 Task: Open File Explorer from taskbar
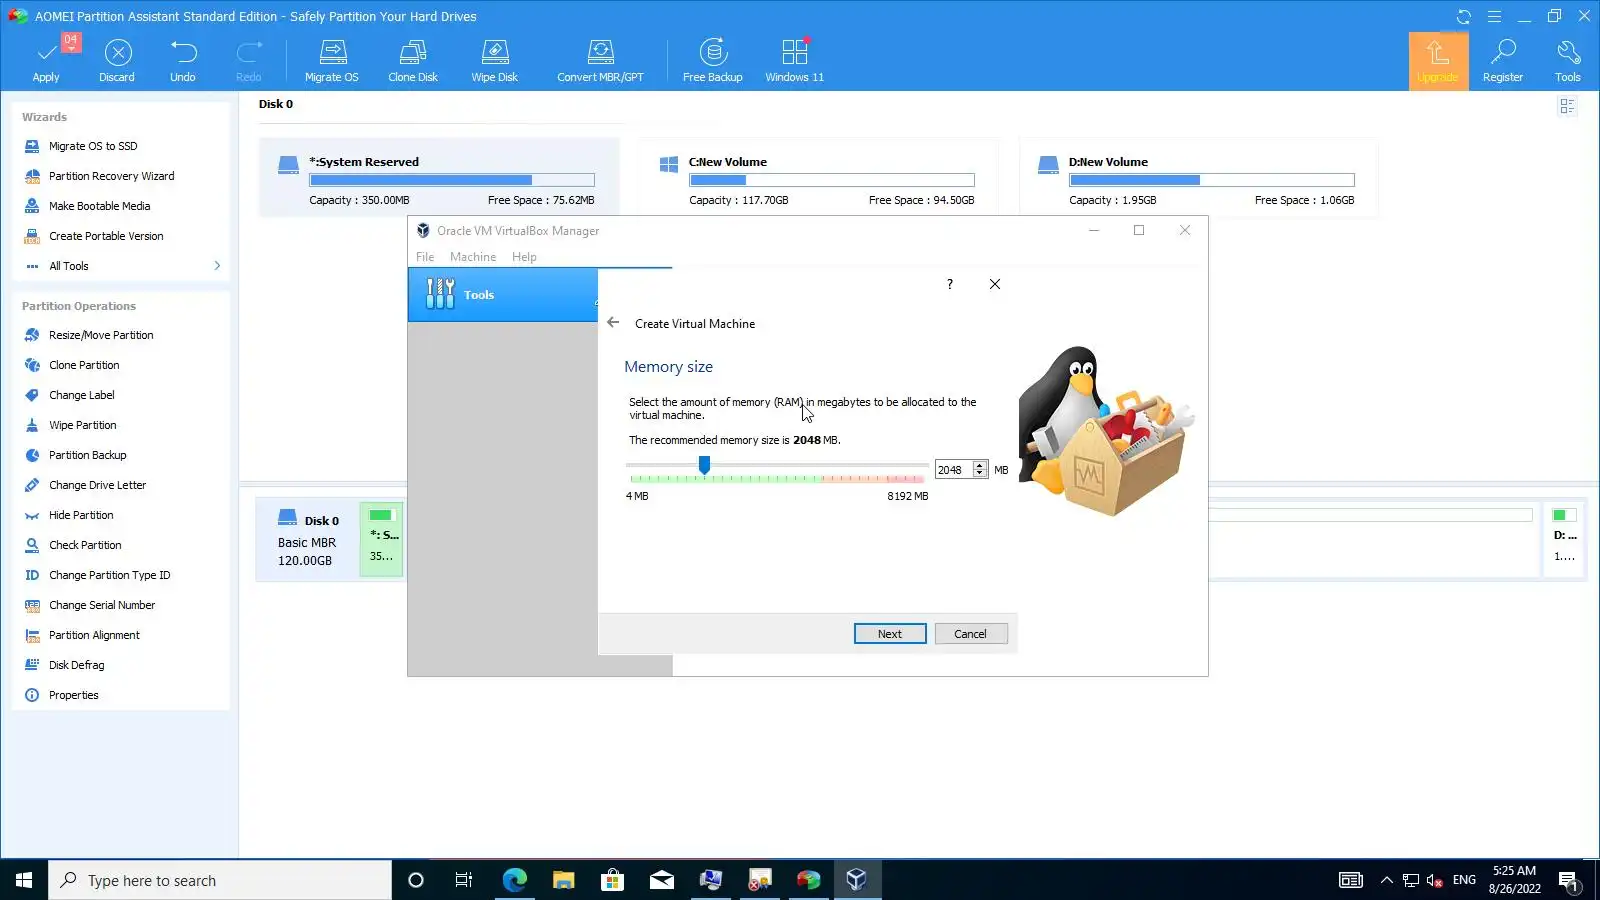(x=564, y=880)
